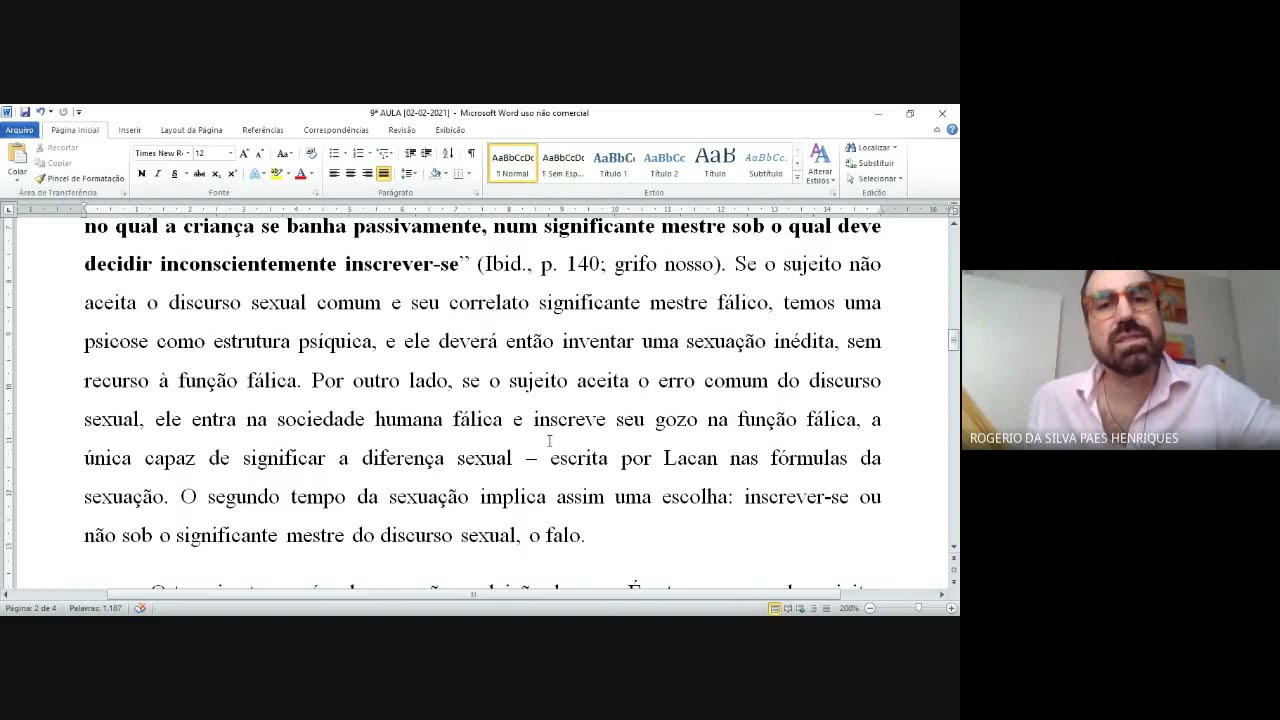The height and width of the screenshot is (720, 1280).
Task: Click Alterar Estilos button
Action: [820, 164]
